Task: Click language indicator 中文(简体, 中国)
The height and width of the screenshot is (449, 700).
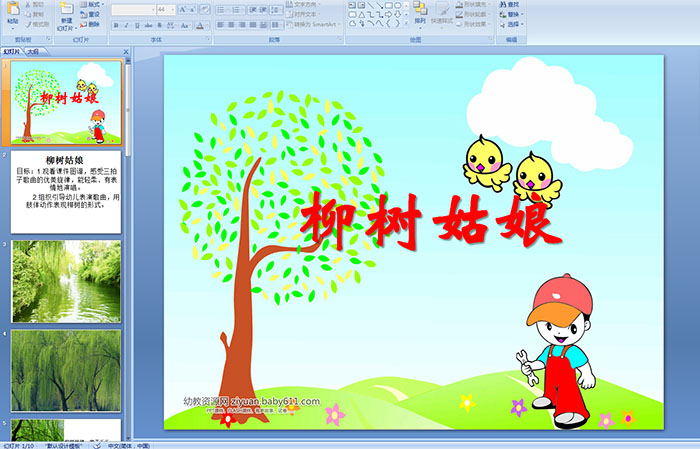Action: [129, 445]
